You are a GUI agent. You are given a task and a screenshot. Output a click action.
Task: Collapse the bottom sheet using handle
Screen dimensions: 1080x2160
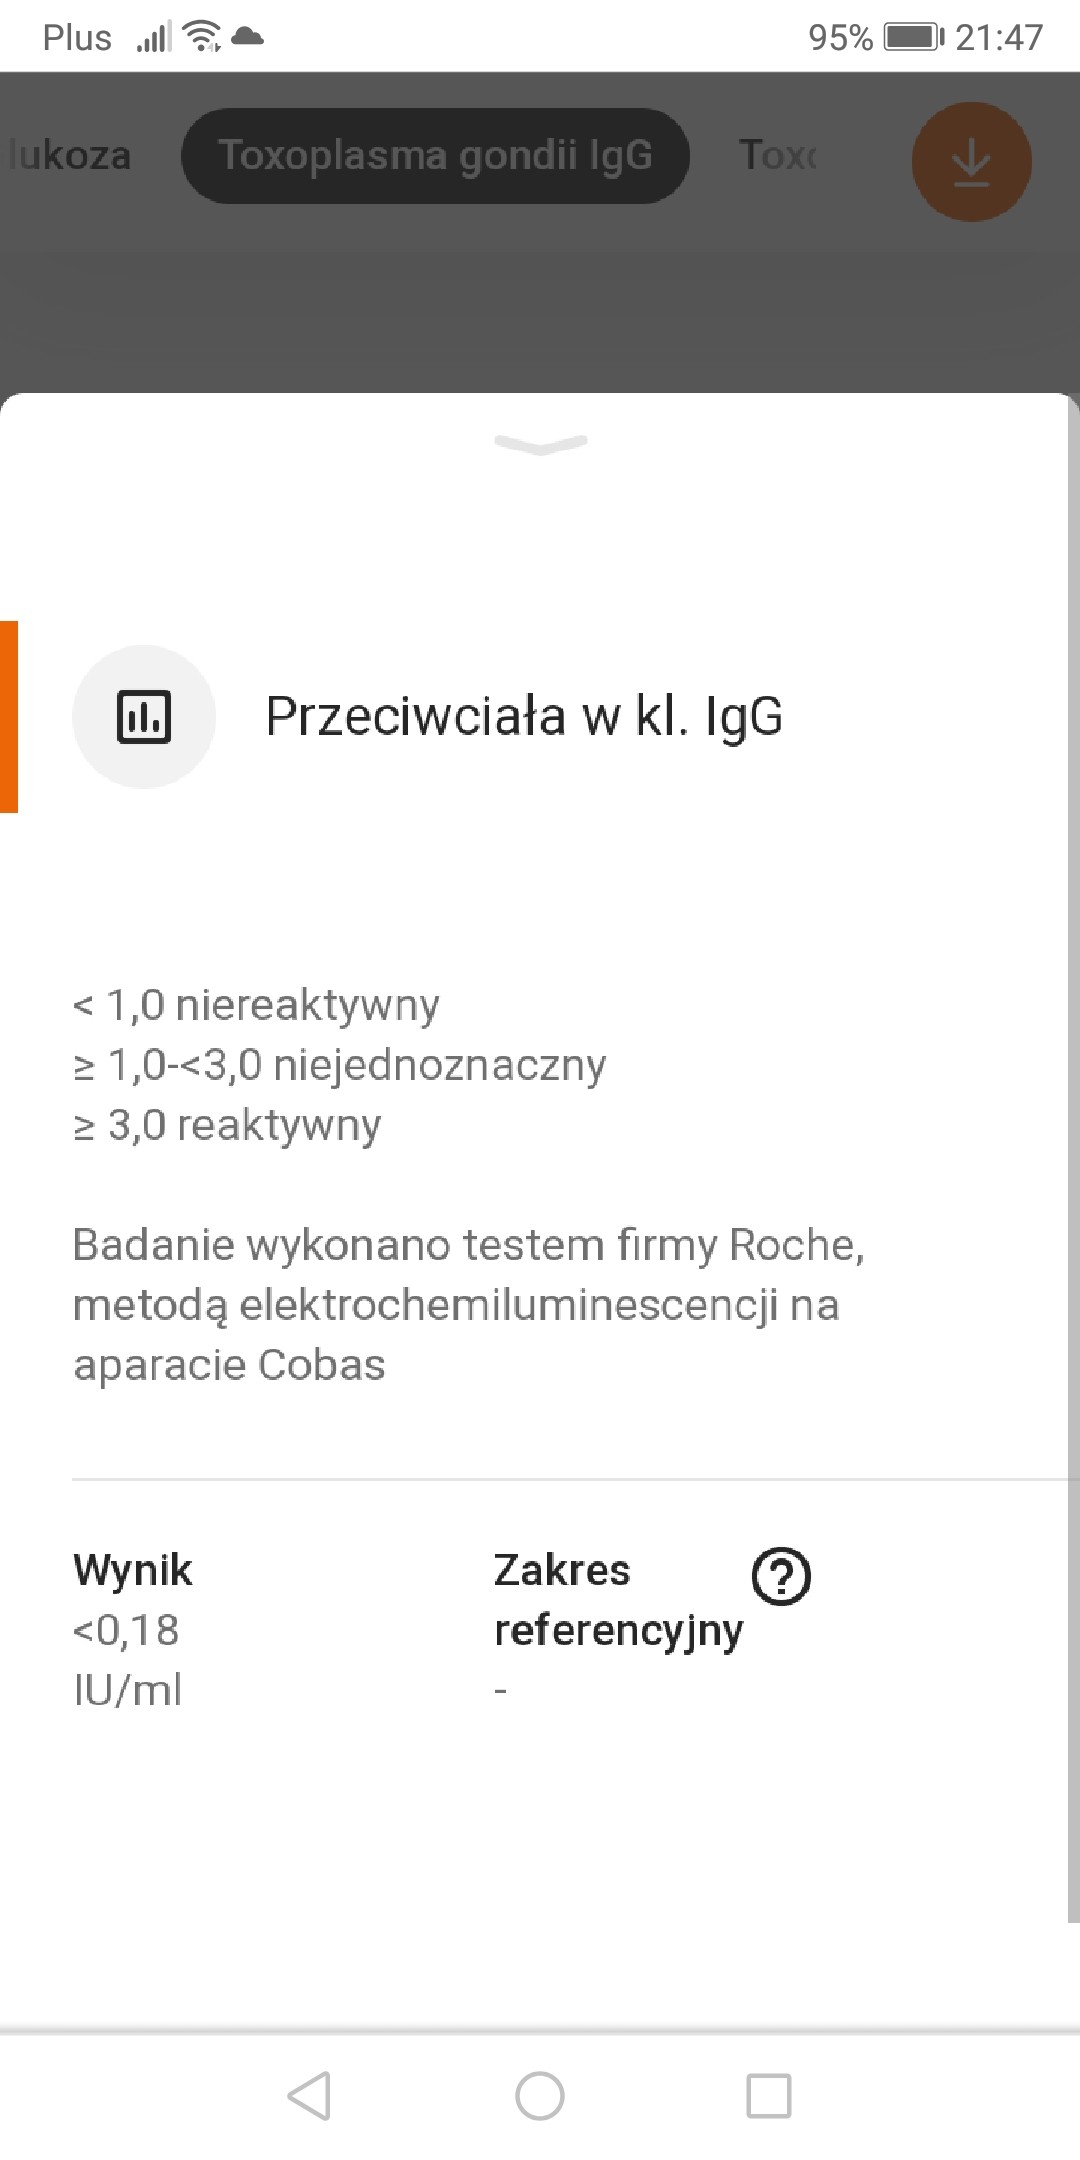click(540, 443)
